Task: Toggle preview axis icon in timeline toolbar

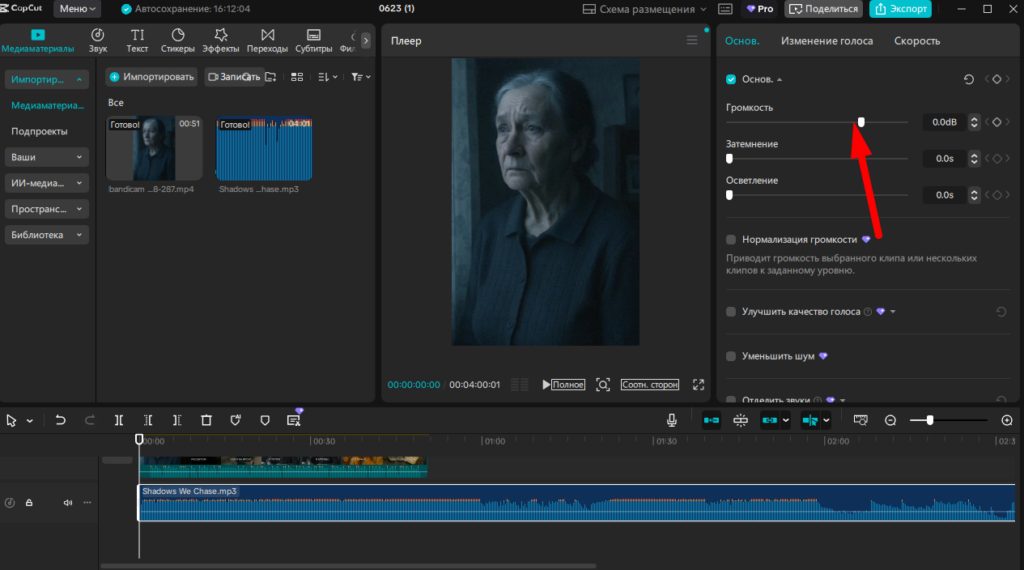Action: click(x=810, y=420)
